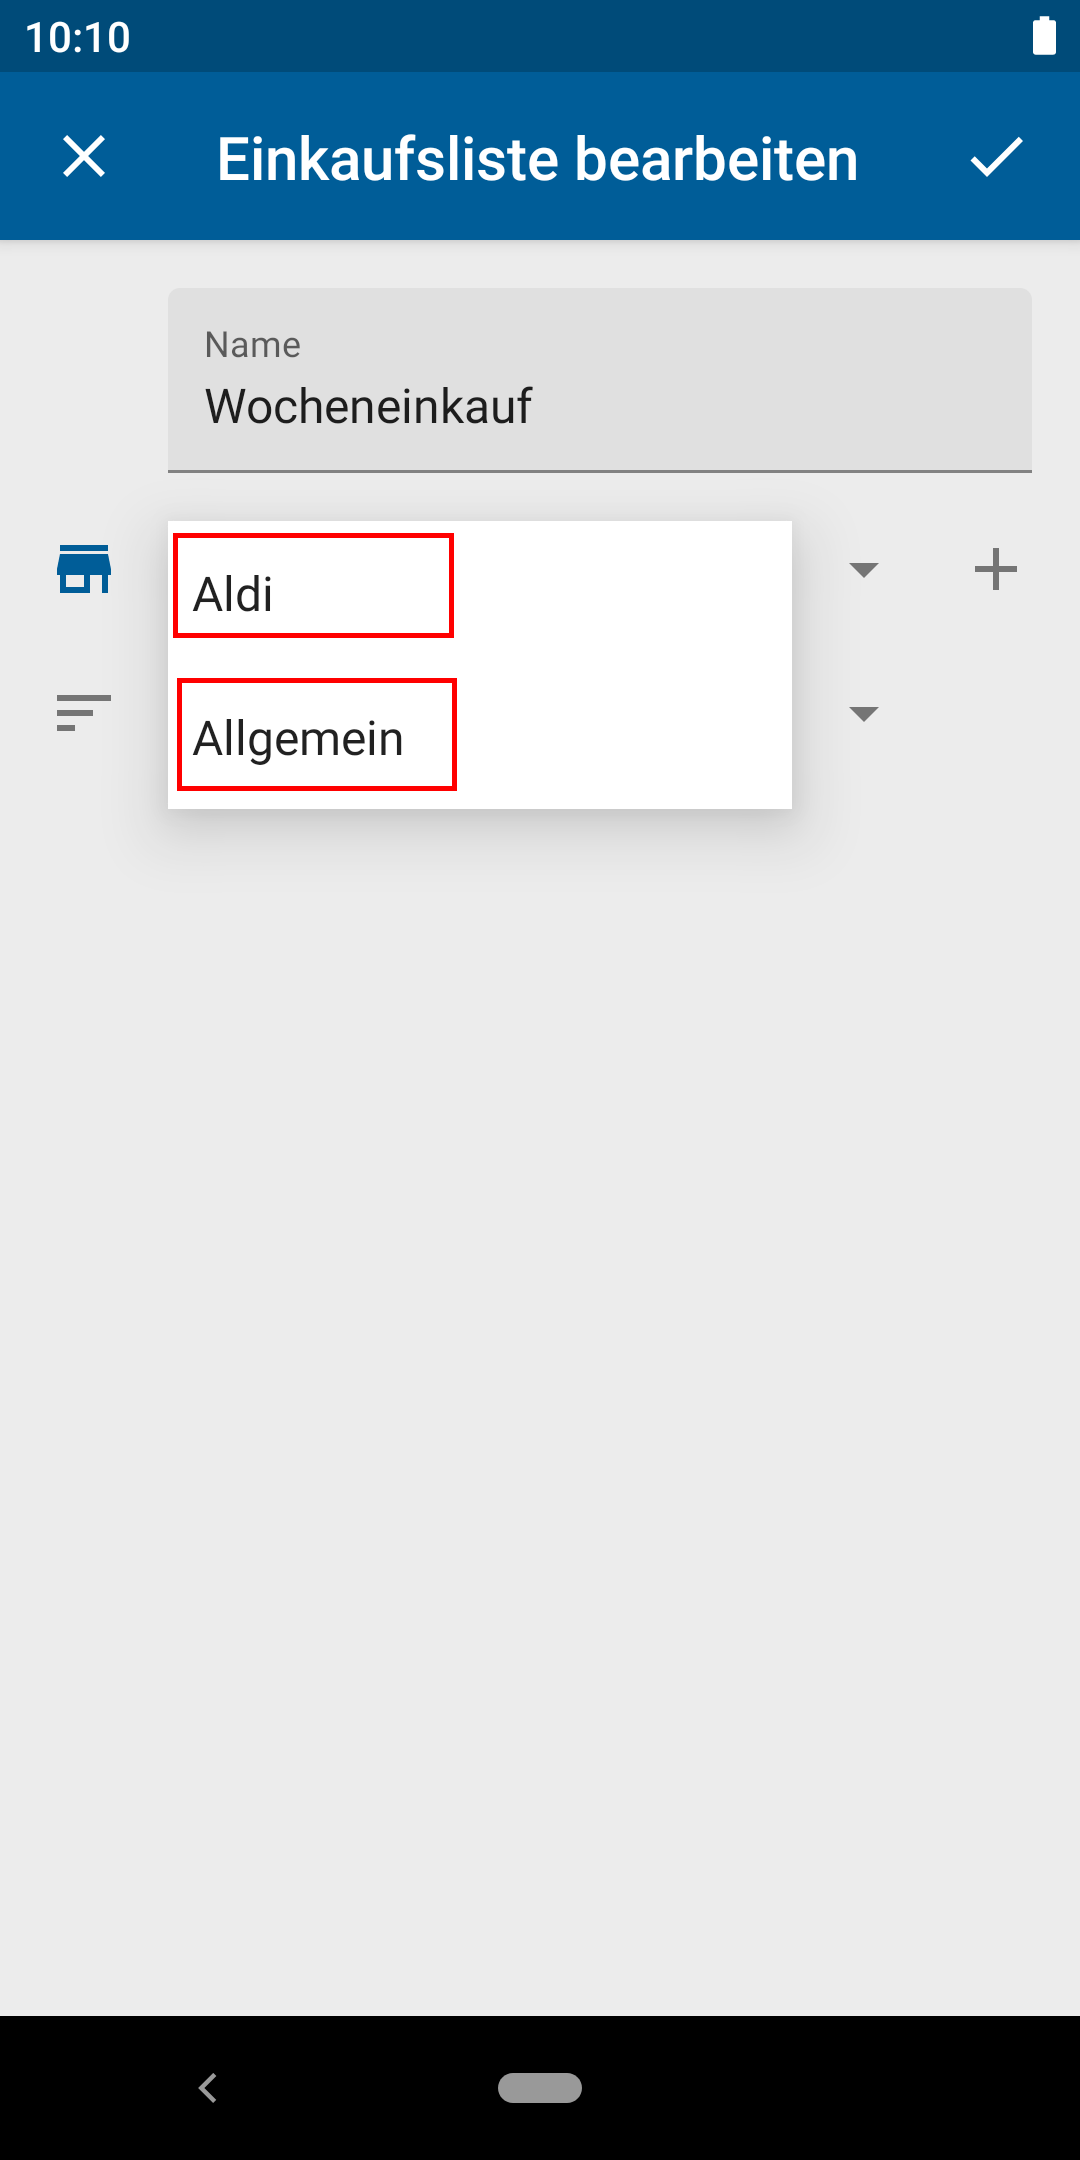
Task: Tap the Android back navigation arrow
Action: (208, 2088)
